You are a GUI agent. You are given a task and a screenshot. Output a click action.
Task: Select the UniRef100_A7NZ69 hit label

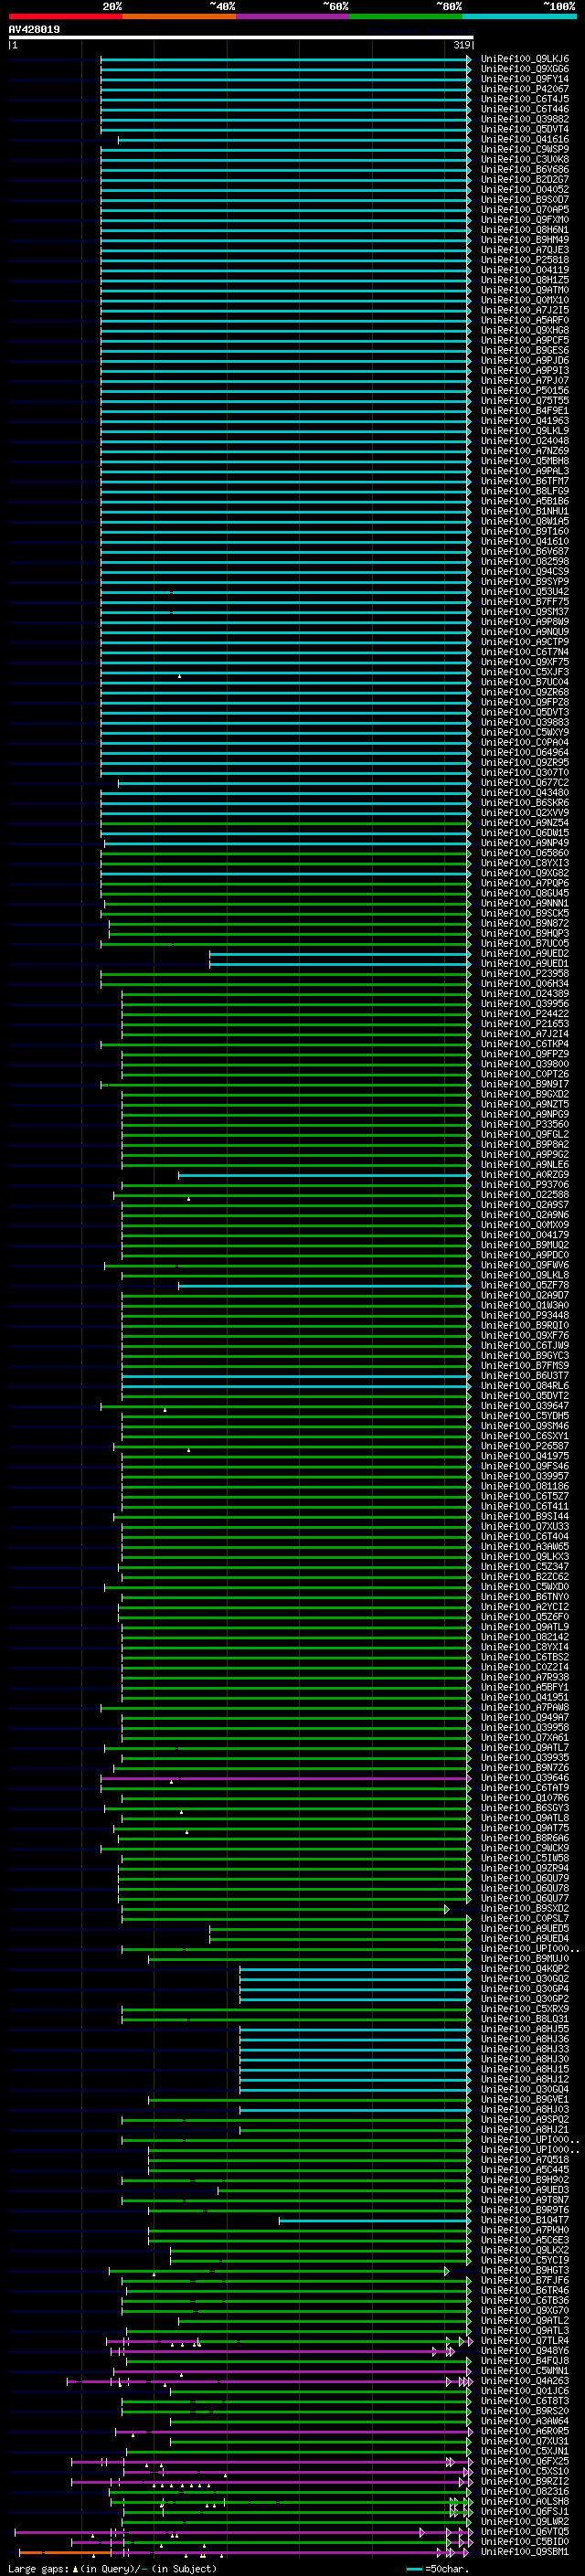[x=525, y=451]
